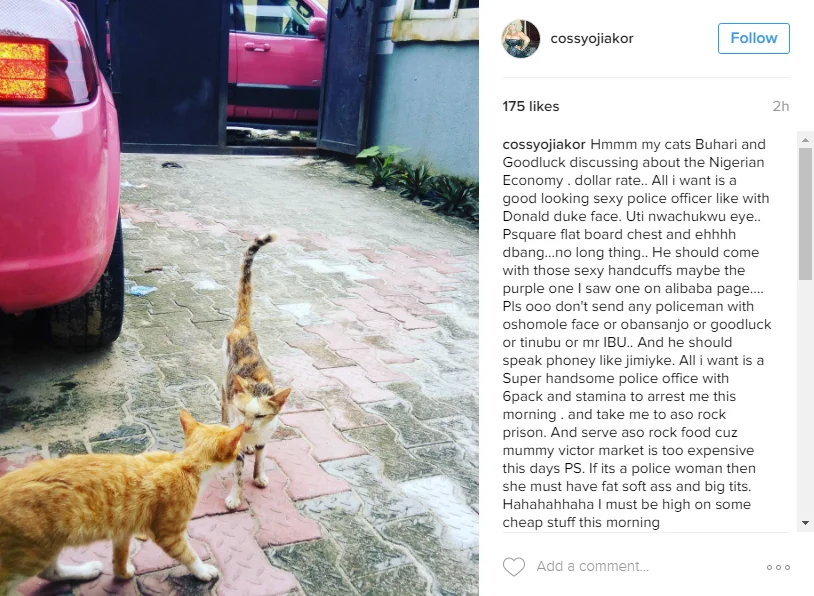The image size is (814, 596).
Task: Click the Follow button
Action: point(754,38)
